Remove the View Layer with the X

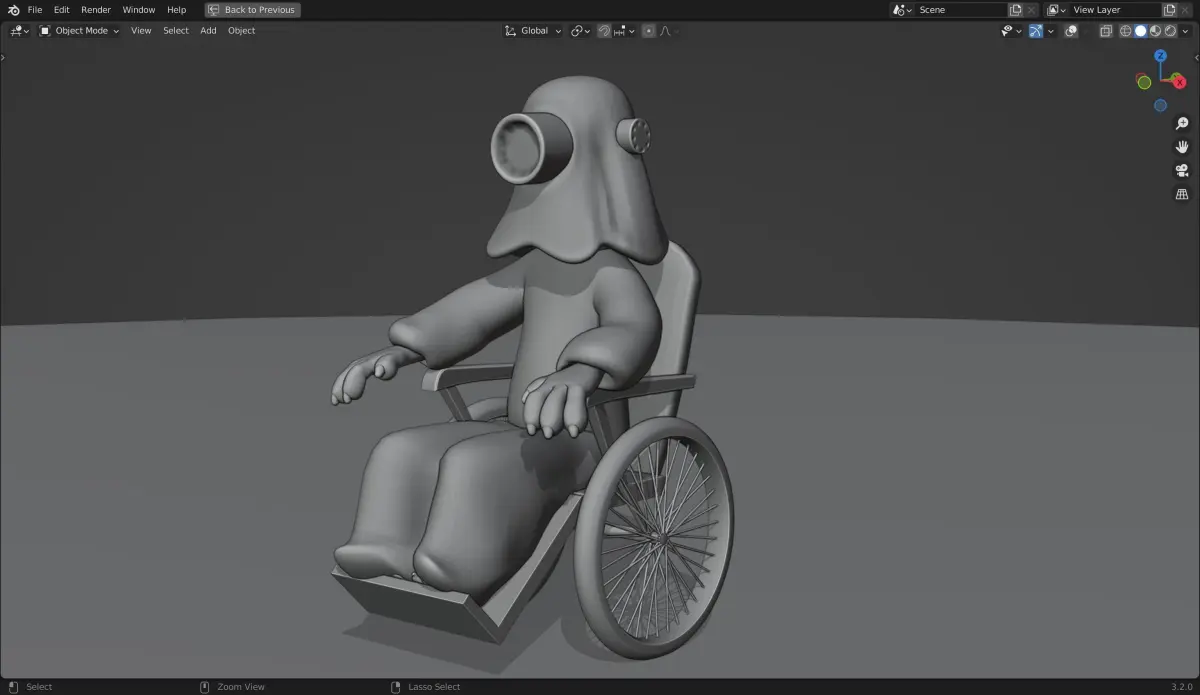[x=1186, y=10]
